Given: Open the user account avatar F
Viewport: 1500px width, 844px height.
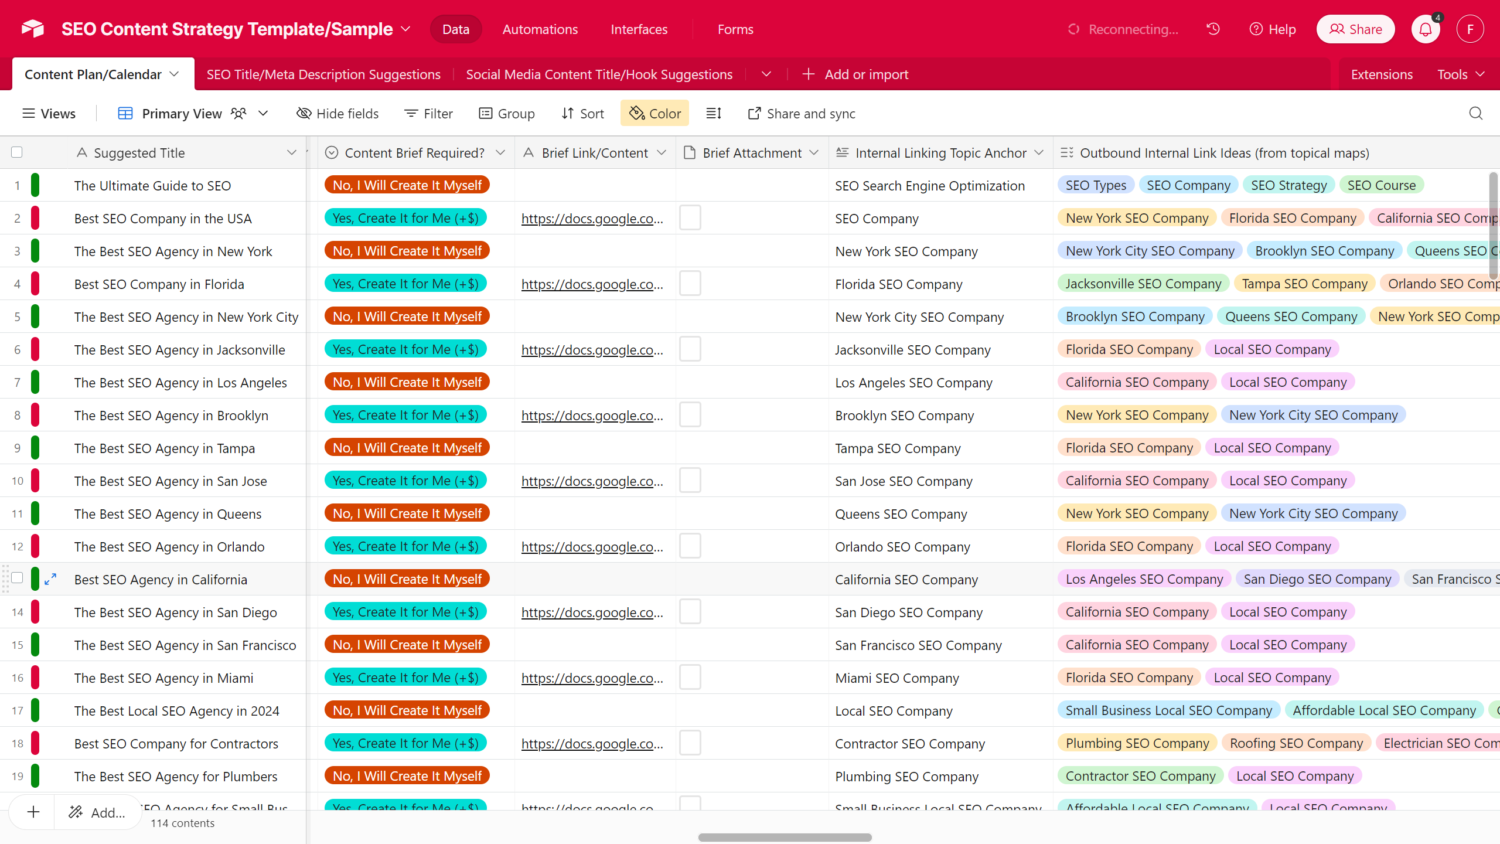Looking at the screenshot, I should (x=1469, y=29).
